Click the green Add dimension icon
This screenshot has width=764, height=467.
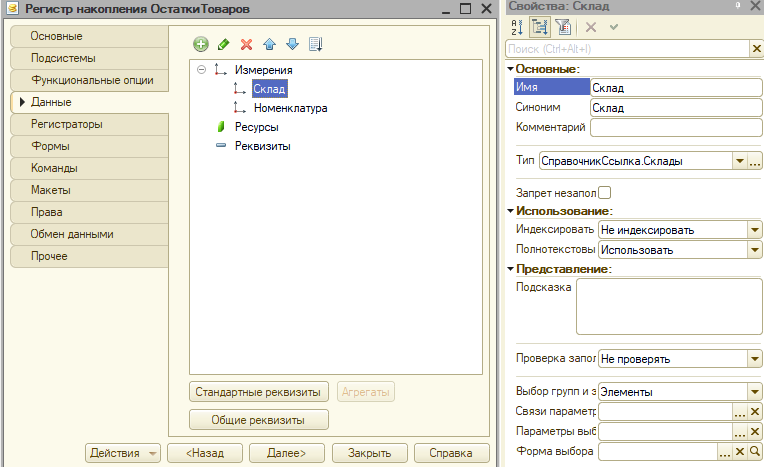(x=201, y=44)
